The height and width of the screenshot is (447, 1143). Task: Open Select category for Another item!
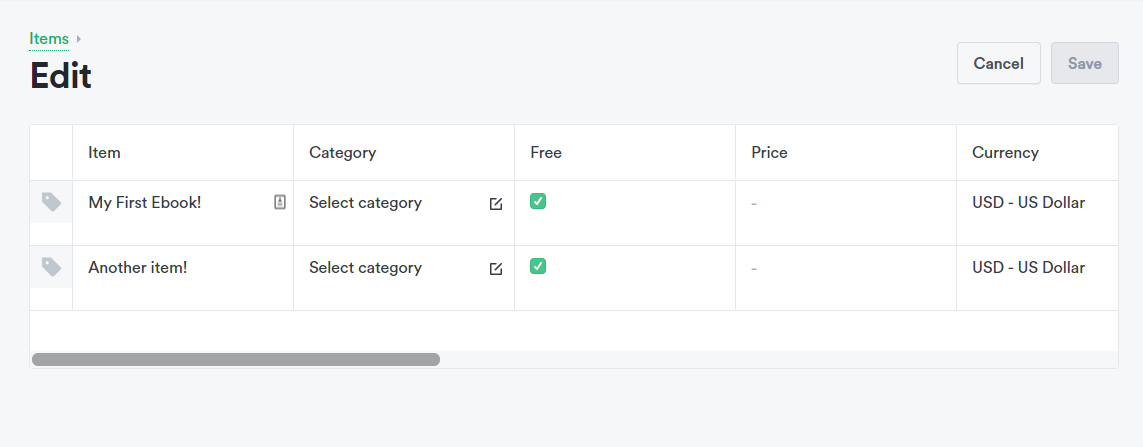click(x=365, y=268)
